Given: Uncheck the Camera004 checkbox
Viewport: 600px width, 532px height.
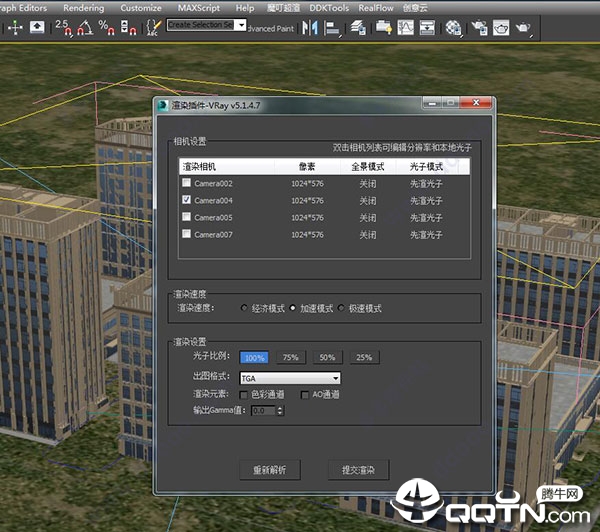Looking at the screenshot, I should pos(186,200).
